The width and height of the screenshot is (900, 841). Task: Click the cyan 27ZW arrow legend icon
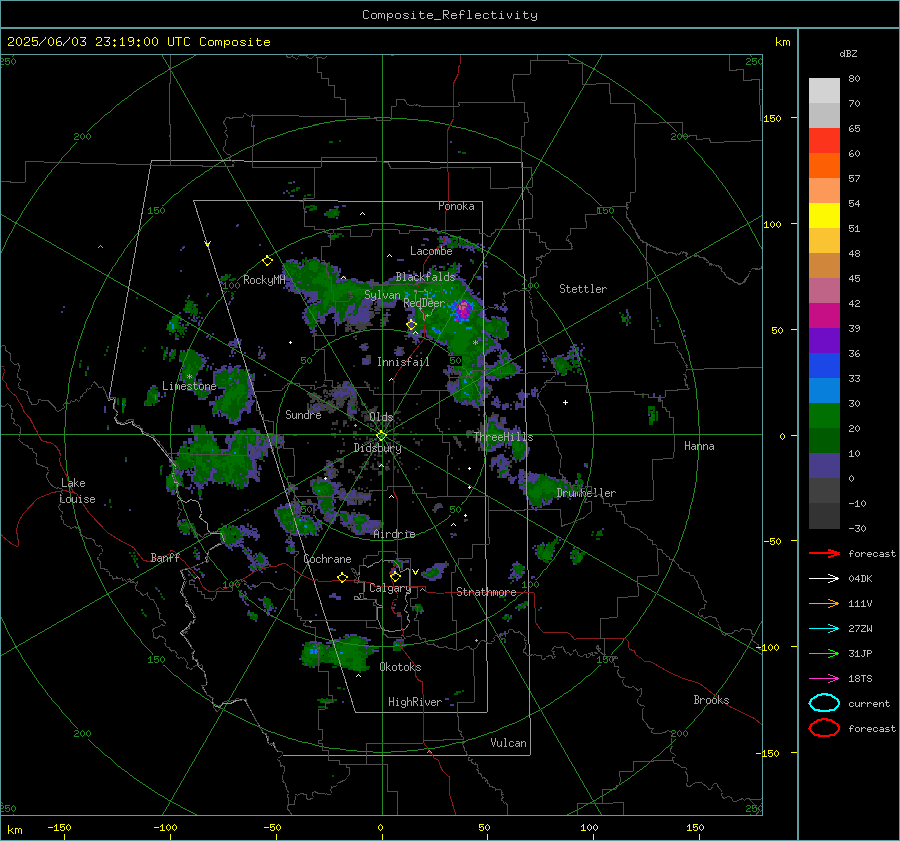pyautogui.click(x=824, y=629)
